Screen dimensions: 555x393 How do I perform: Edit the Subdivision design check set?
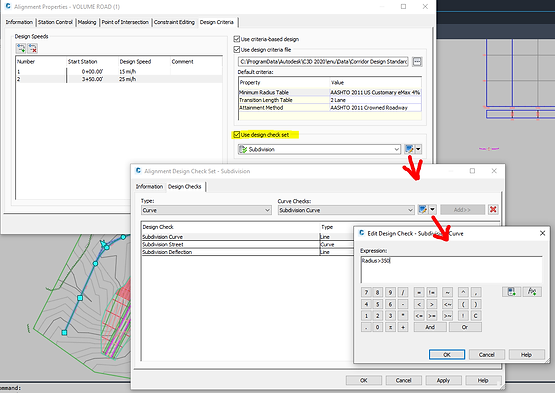[409, 149]
